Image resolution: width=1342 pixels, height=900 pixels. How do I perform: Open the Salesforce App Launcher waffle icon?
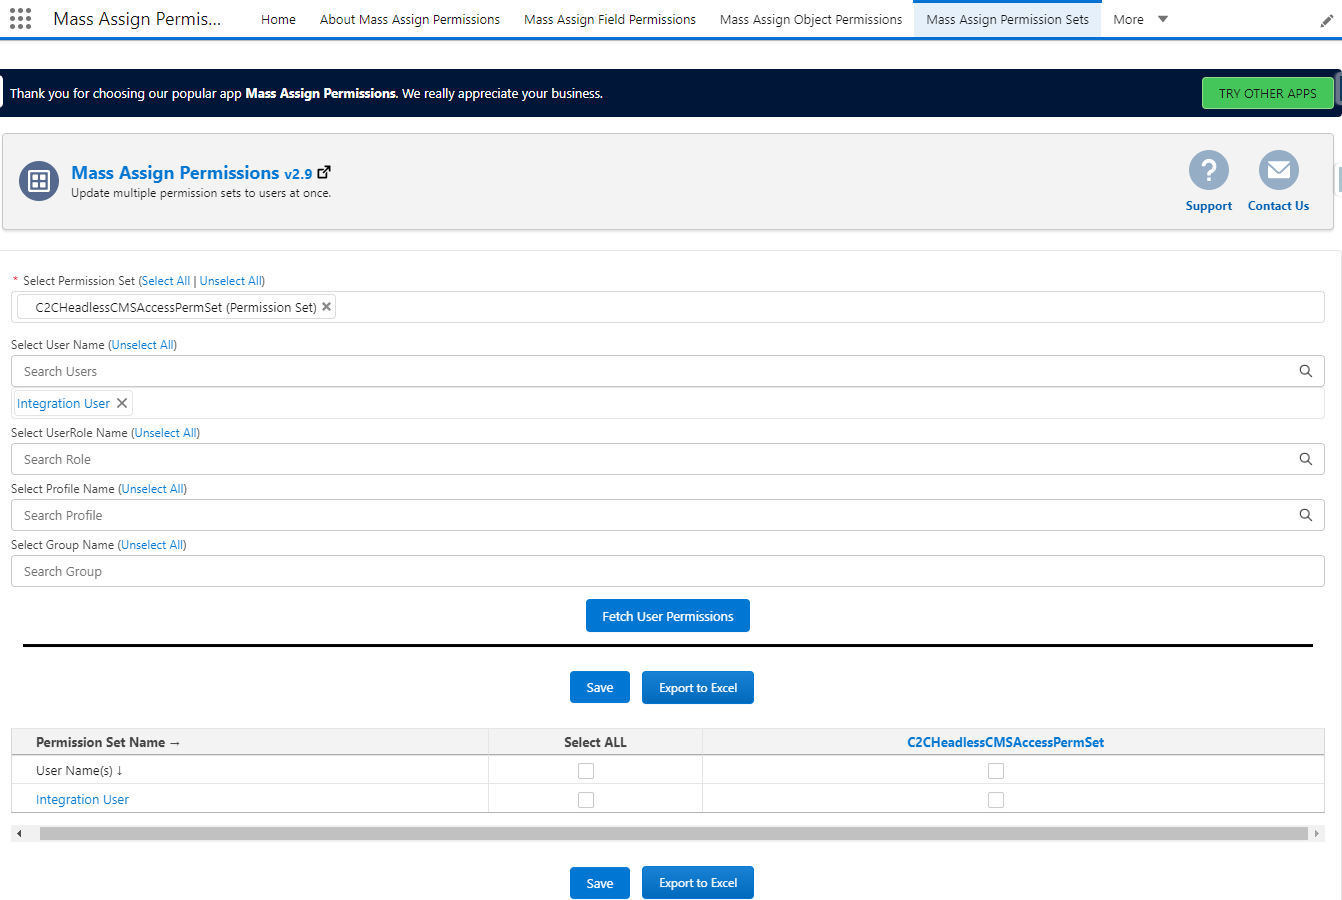[x=20, y=18]
